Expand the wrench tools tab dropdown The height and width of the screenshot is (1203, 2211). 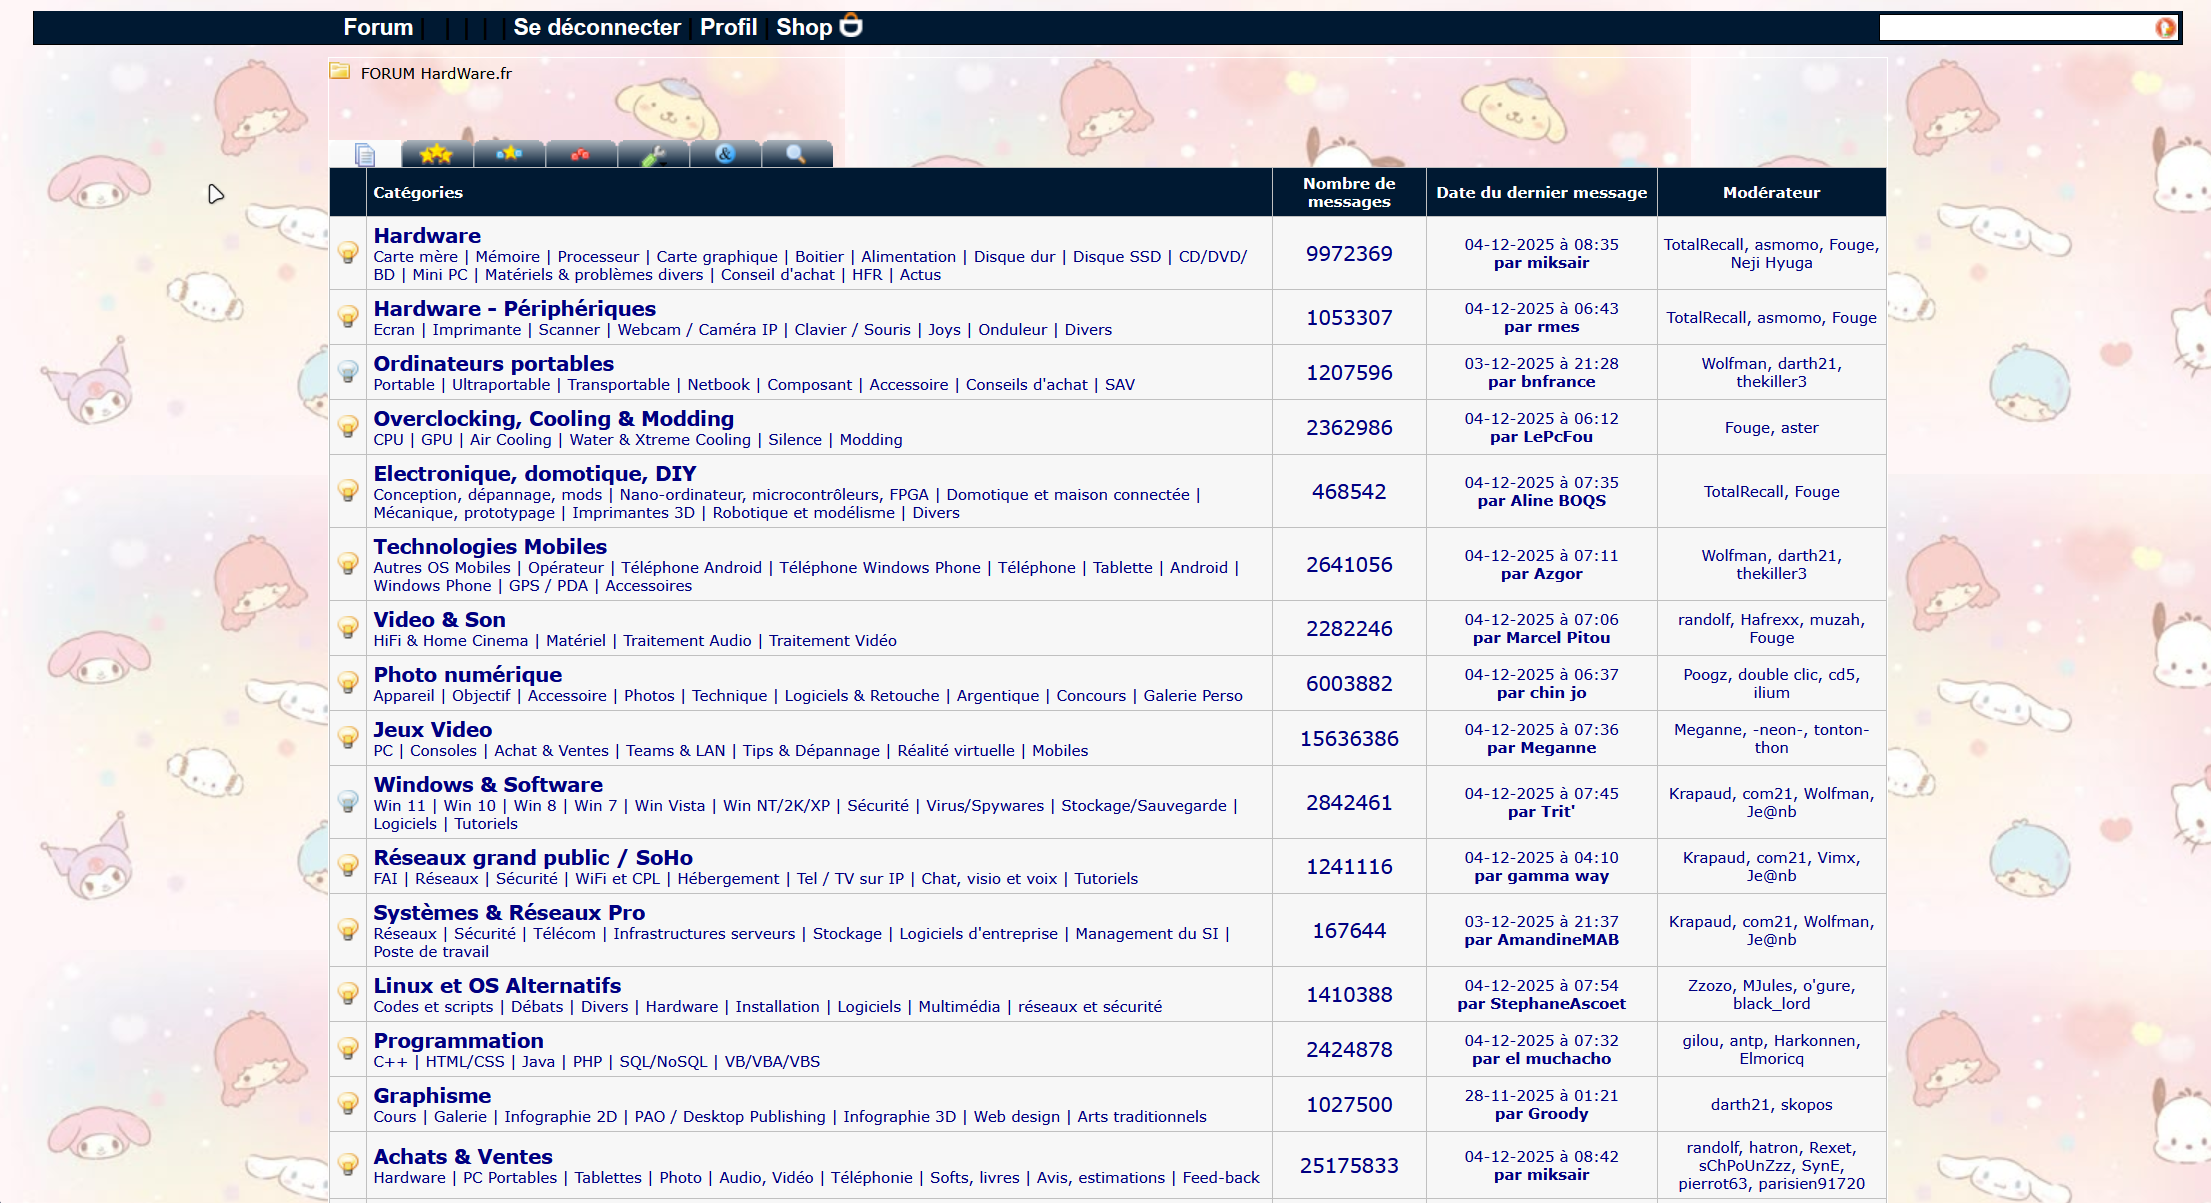coord(653,154)
